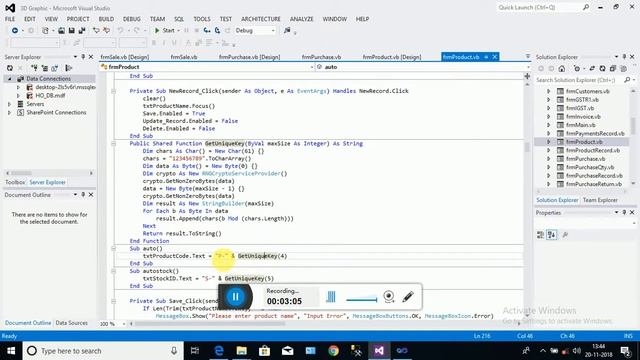Open the DEBUG menu
Screen dimensions: 640x360
coord(131,19)
